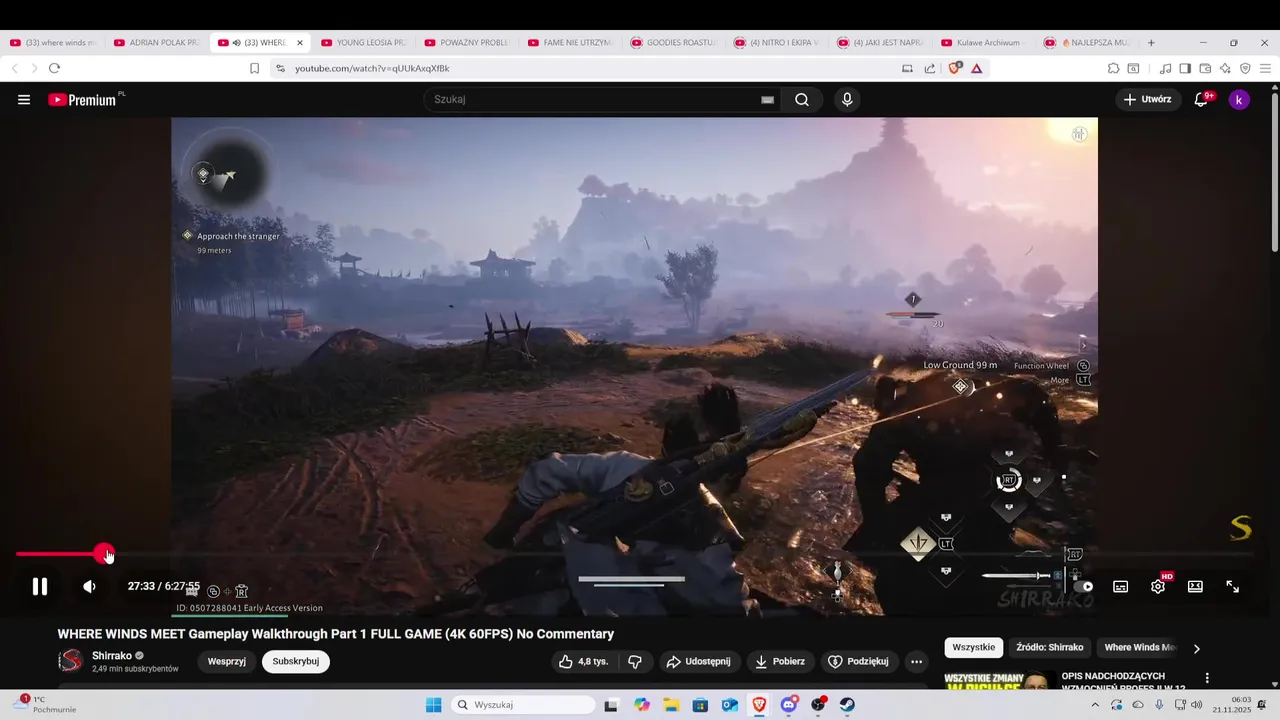Click the red scrubber handle on progress bar
The image size is (1280, 720).
(x=103, y=554)
